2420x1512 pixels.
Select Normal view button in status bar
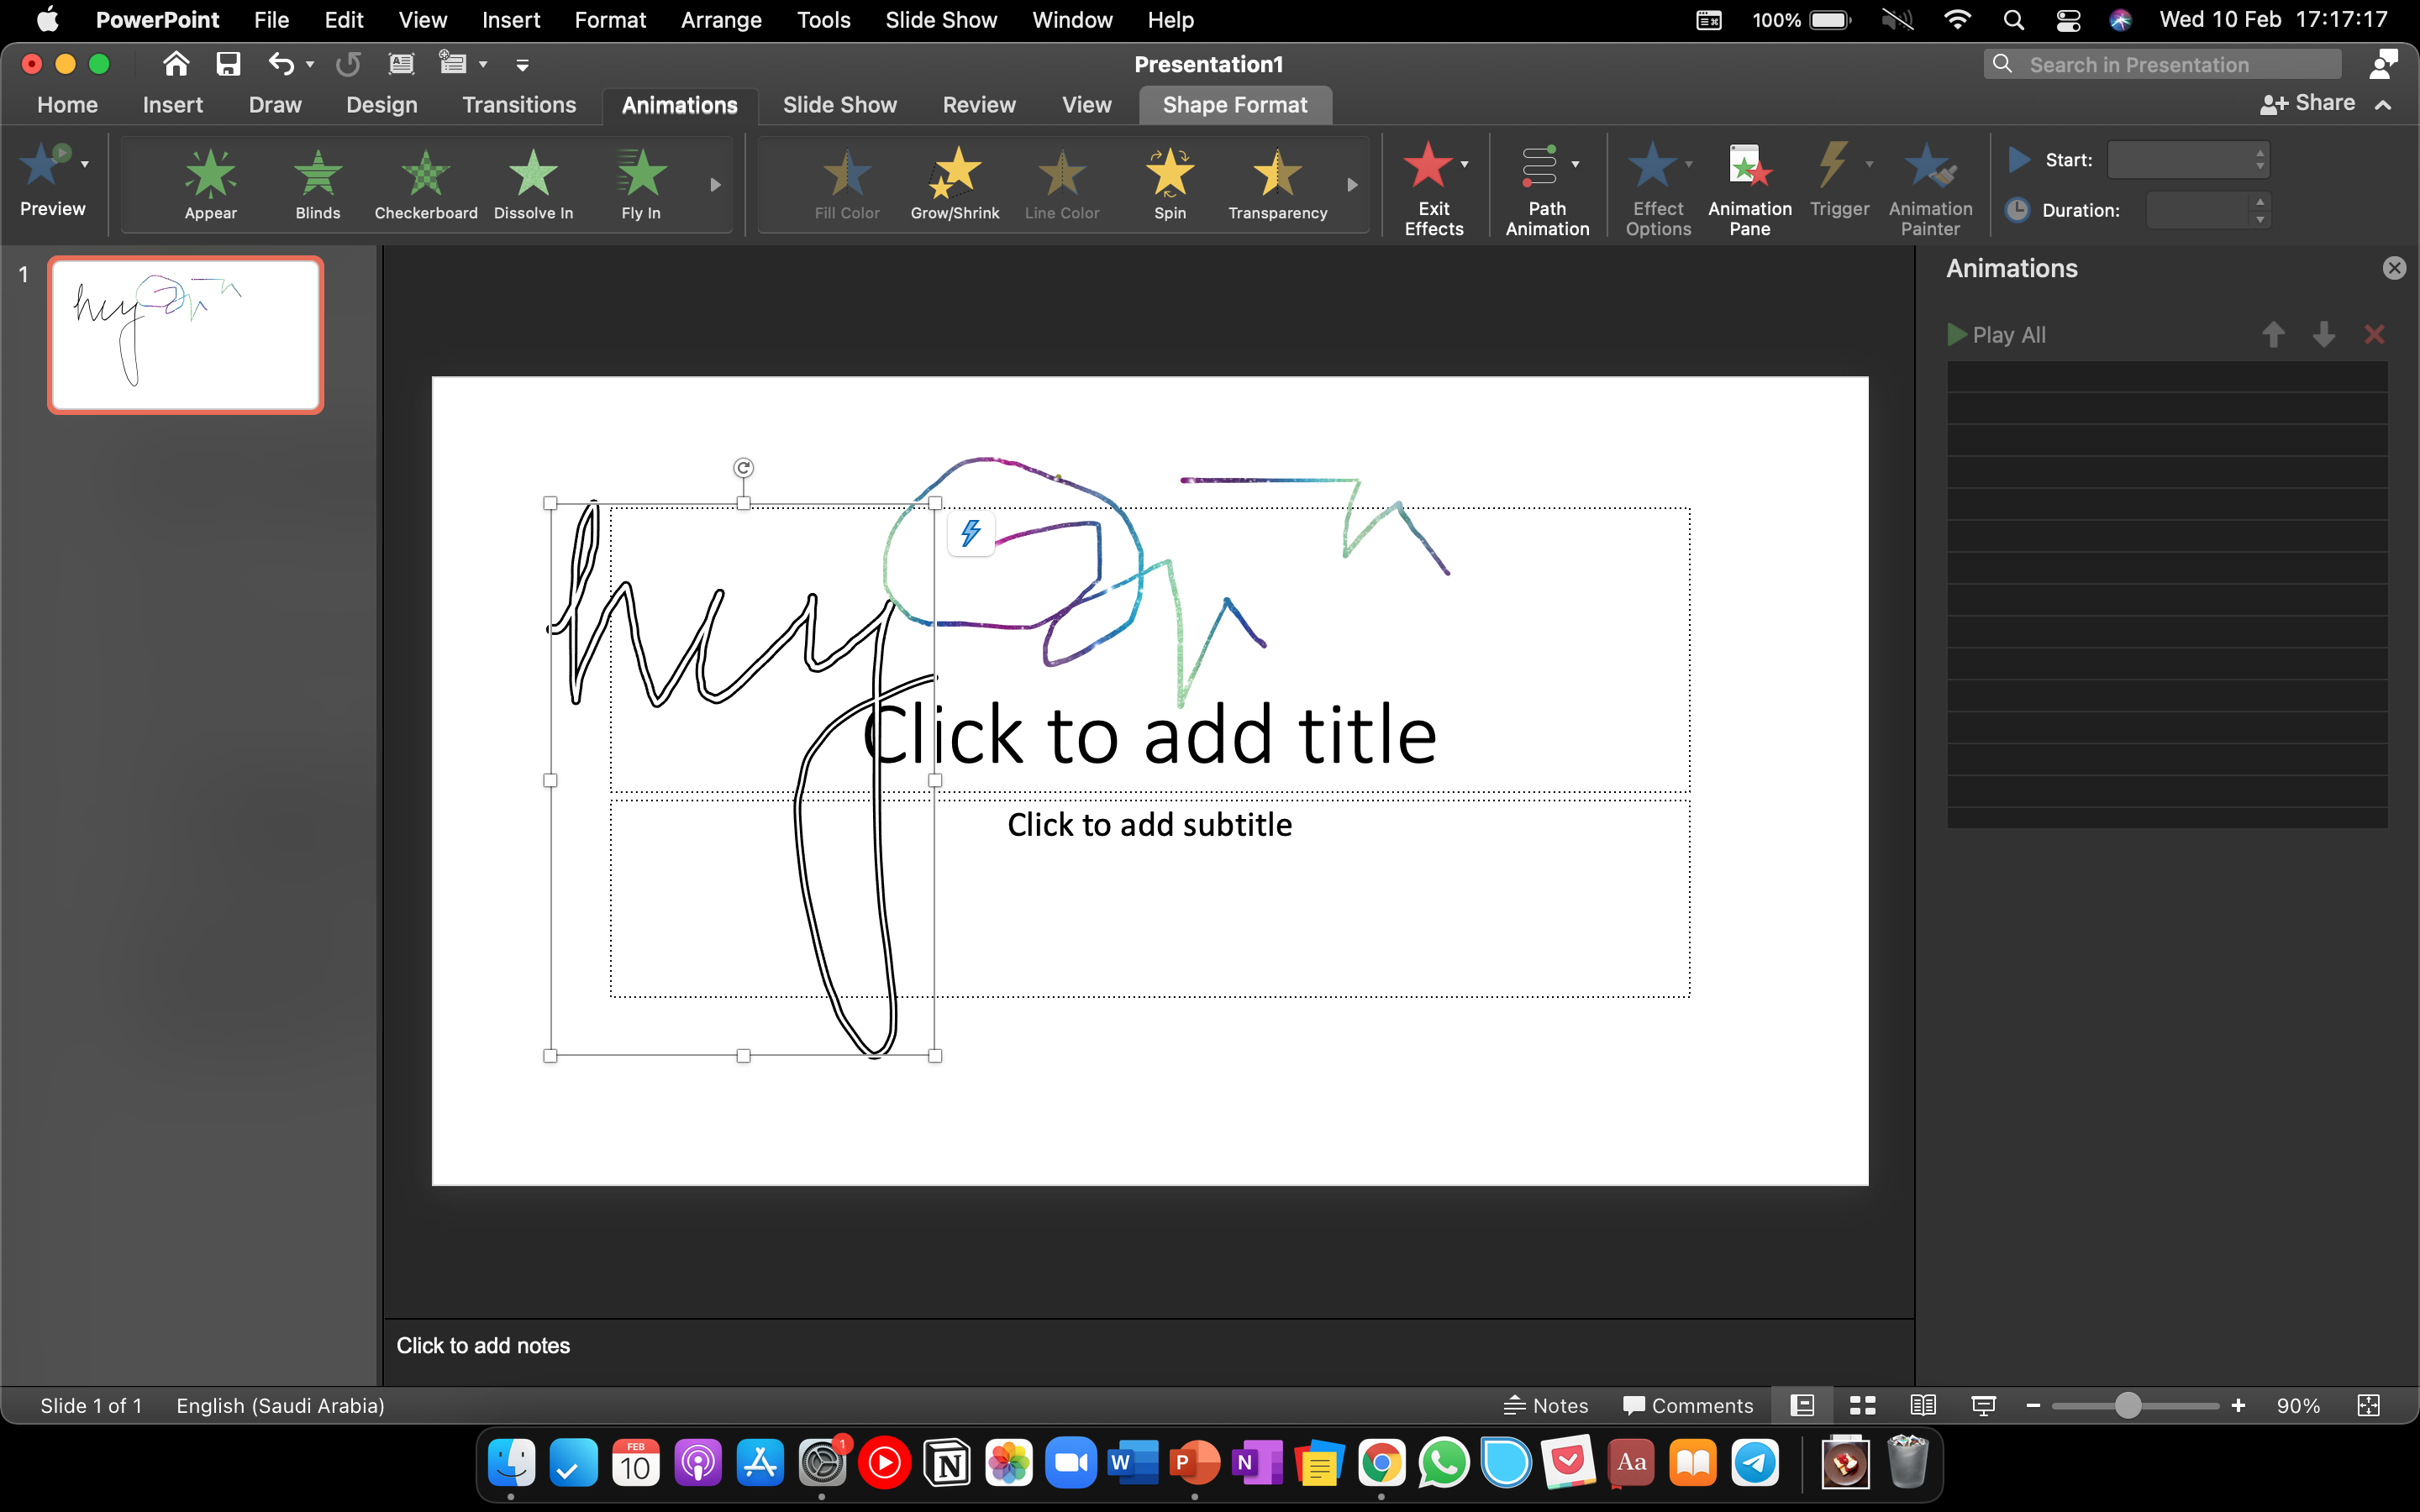[1802, 1405]
